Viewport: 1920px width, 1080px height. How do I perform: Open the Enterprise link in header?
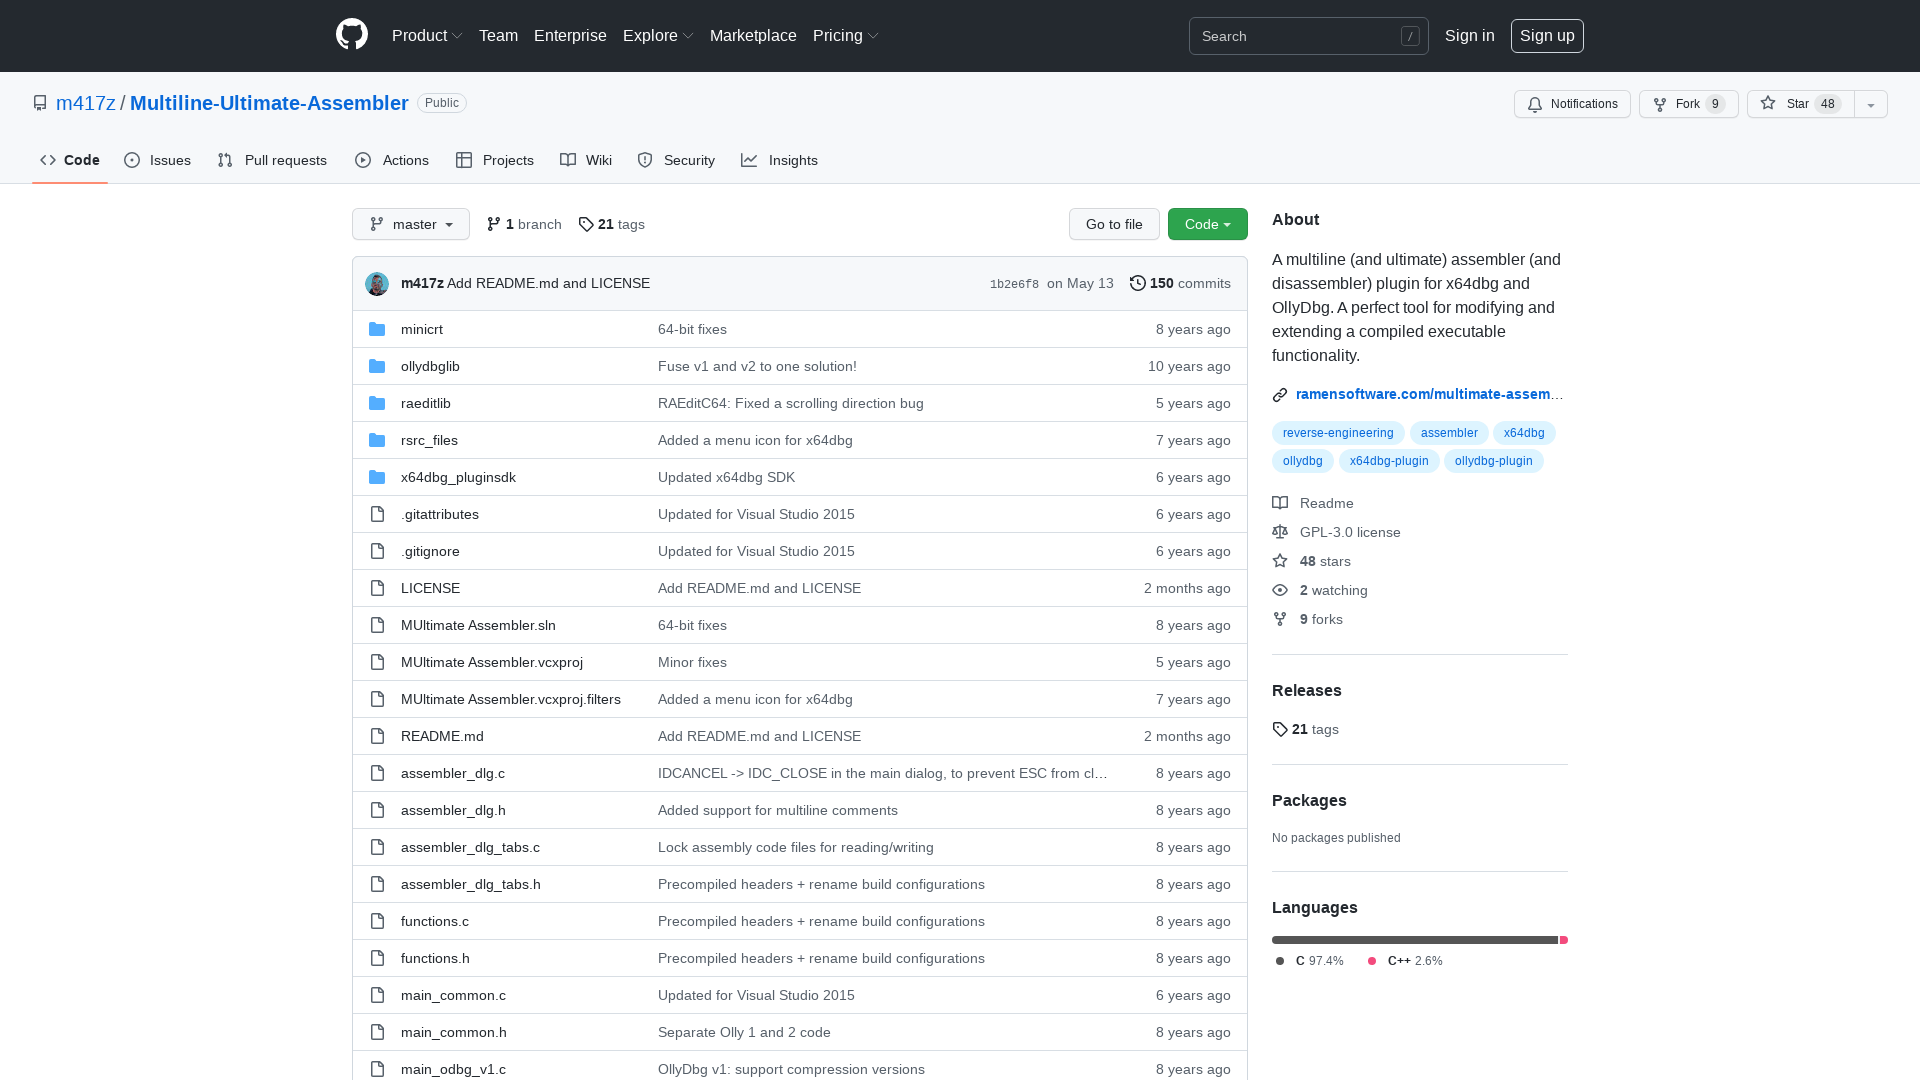570,36
